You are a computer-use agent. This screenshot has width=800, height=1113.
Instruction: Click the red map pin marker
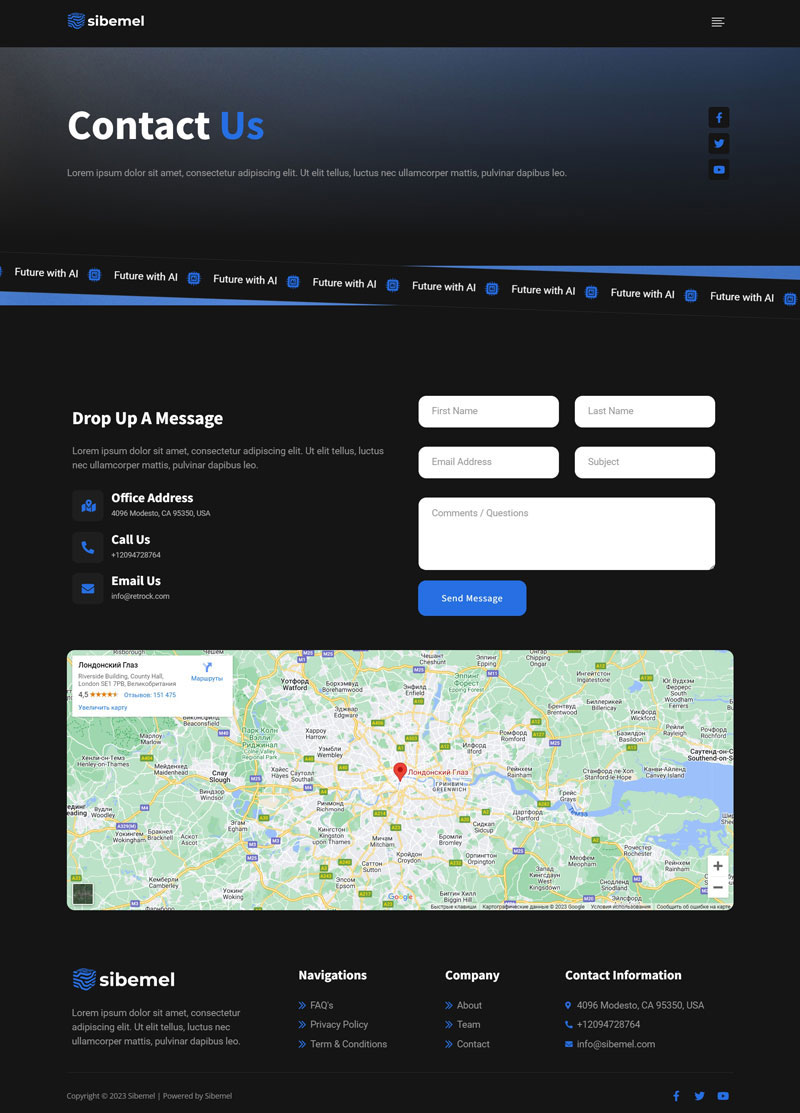point(400,772)
